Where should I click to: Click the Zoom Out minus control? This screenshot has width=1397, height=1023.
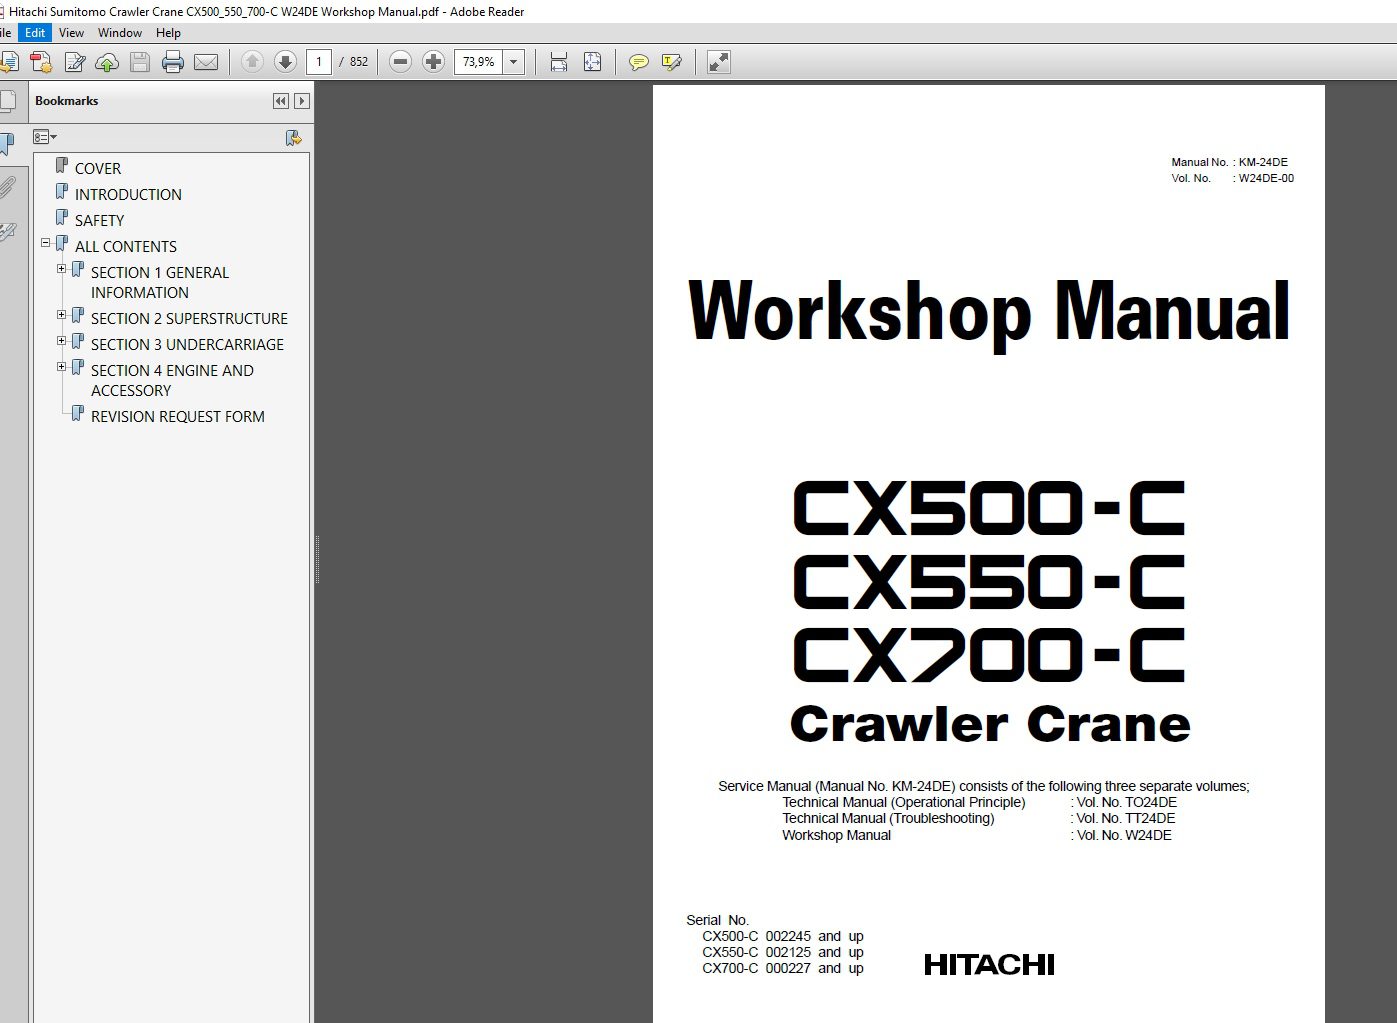(x=400, y=62)
